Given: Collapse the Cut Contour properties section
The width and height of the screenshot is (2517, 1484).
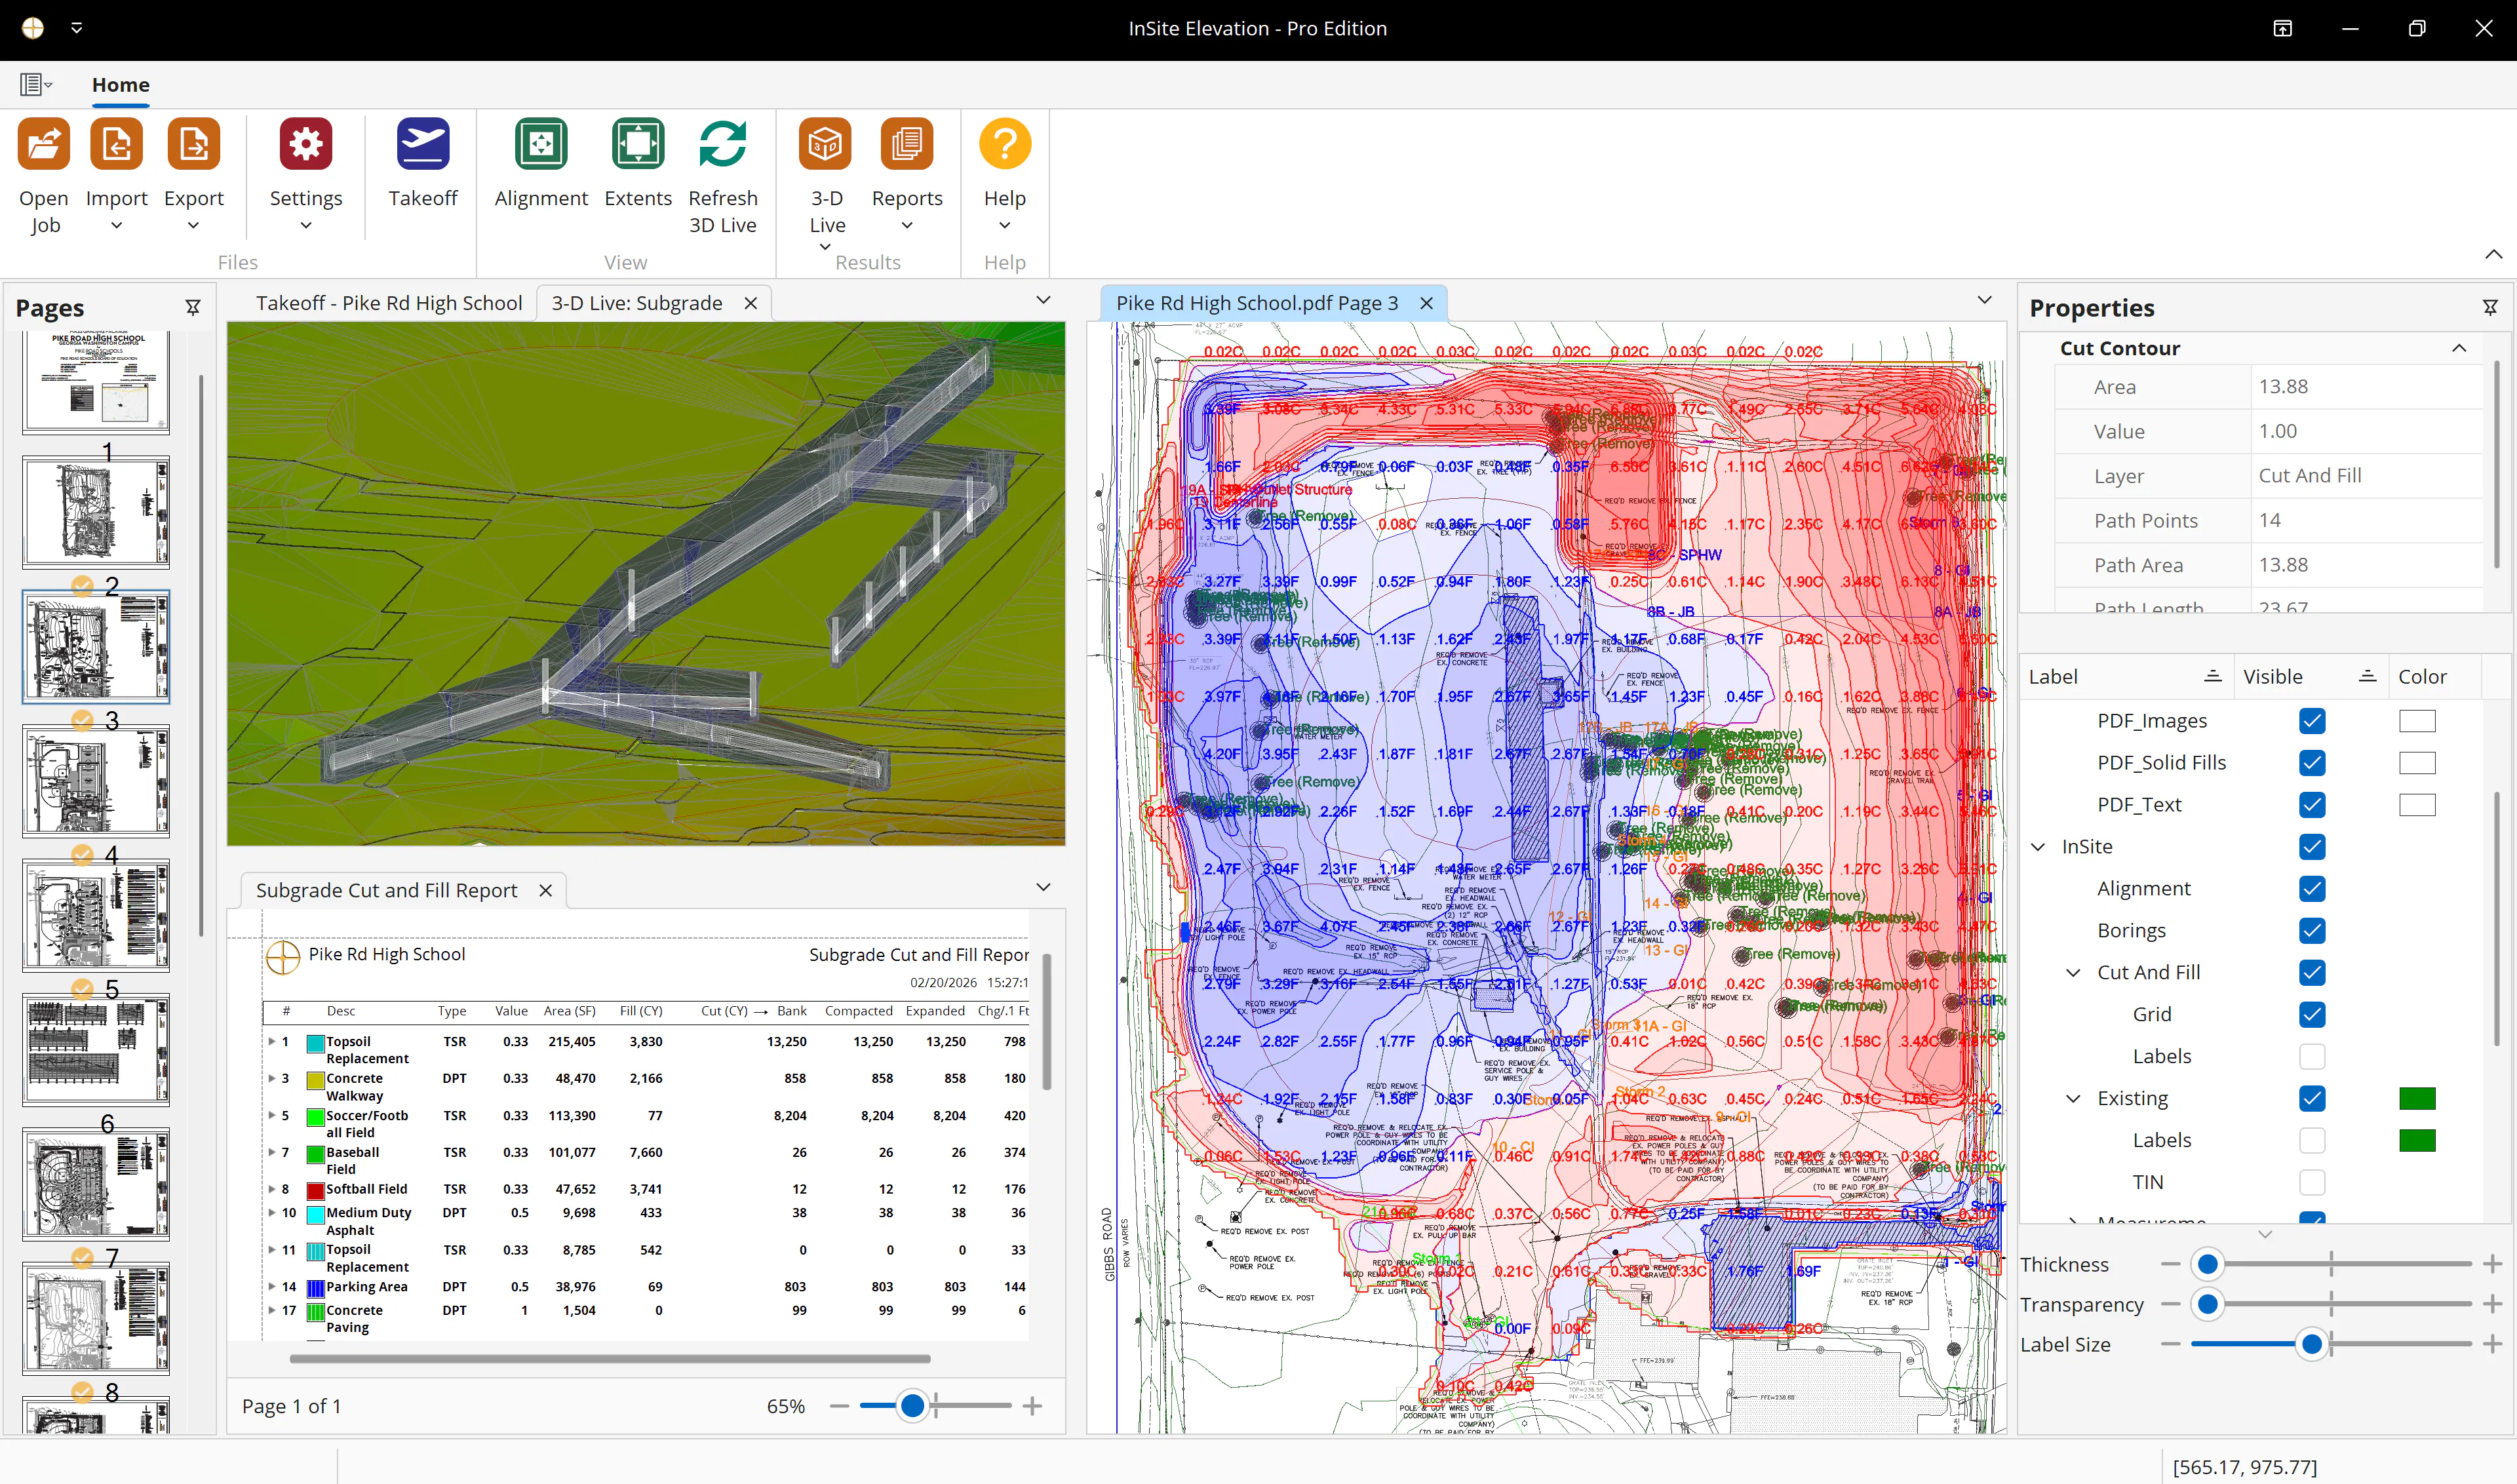Looking at the screenshot, I should click(2459, 348).
